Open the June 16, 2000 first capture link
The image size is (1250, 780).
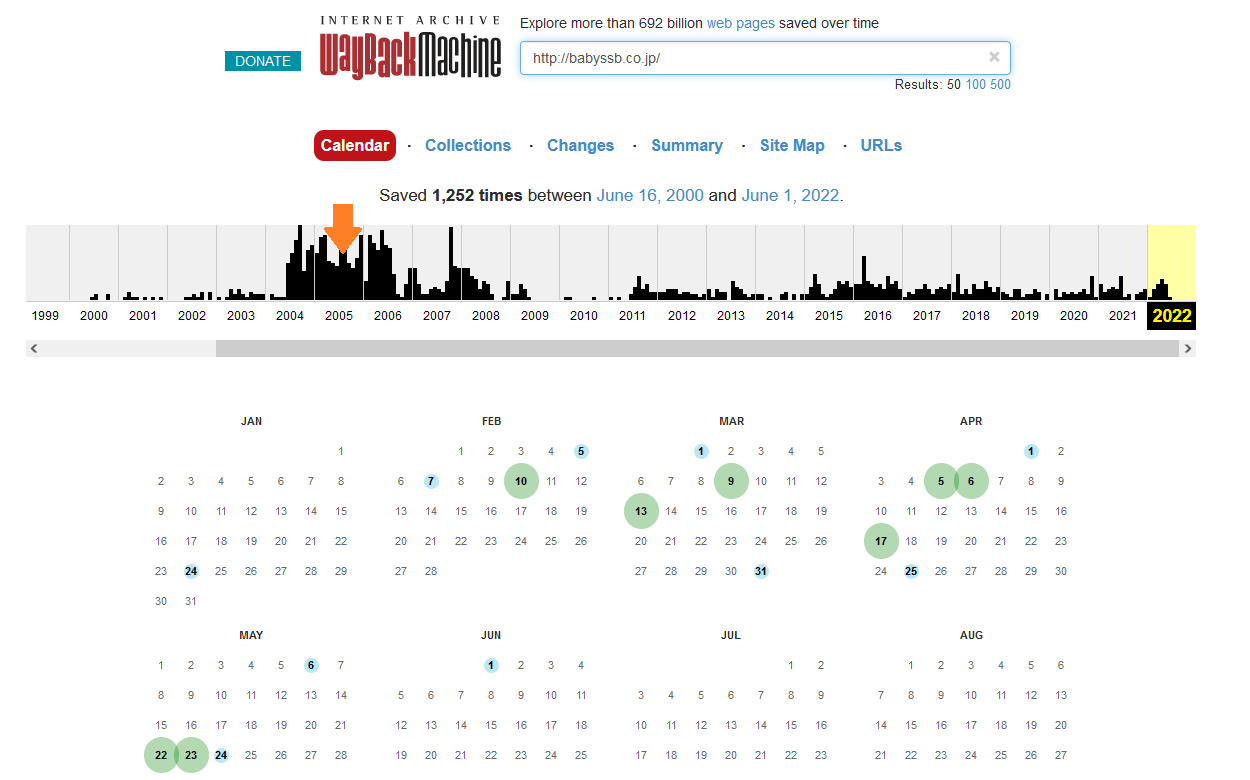coord(650,195)
